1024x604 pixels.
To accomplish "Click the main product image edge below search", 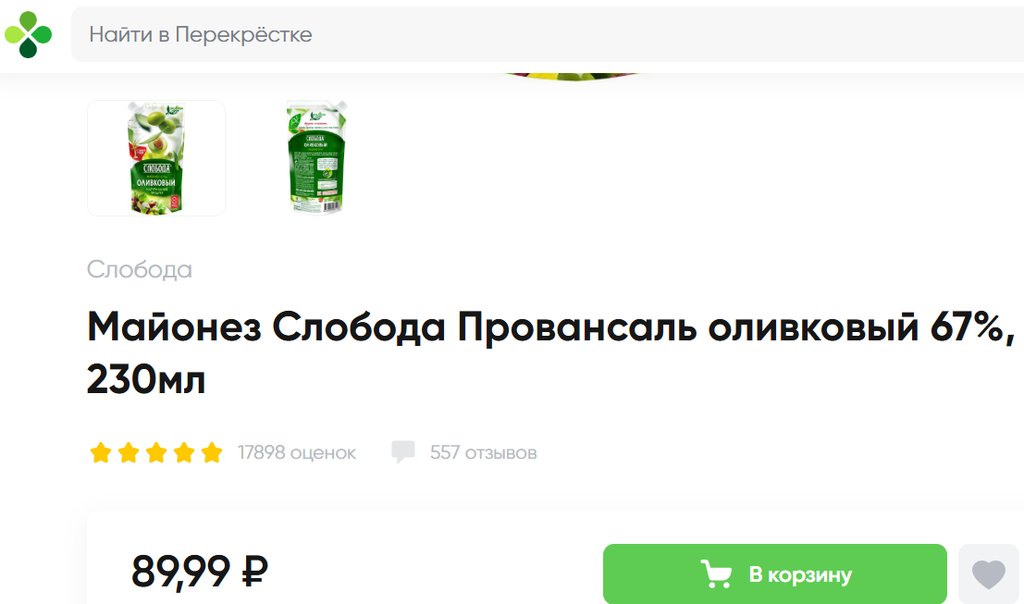I will tap(571, 76).
